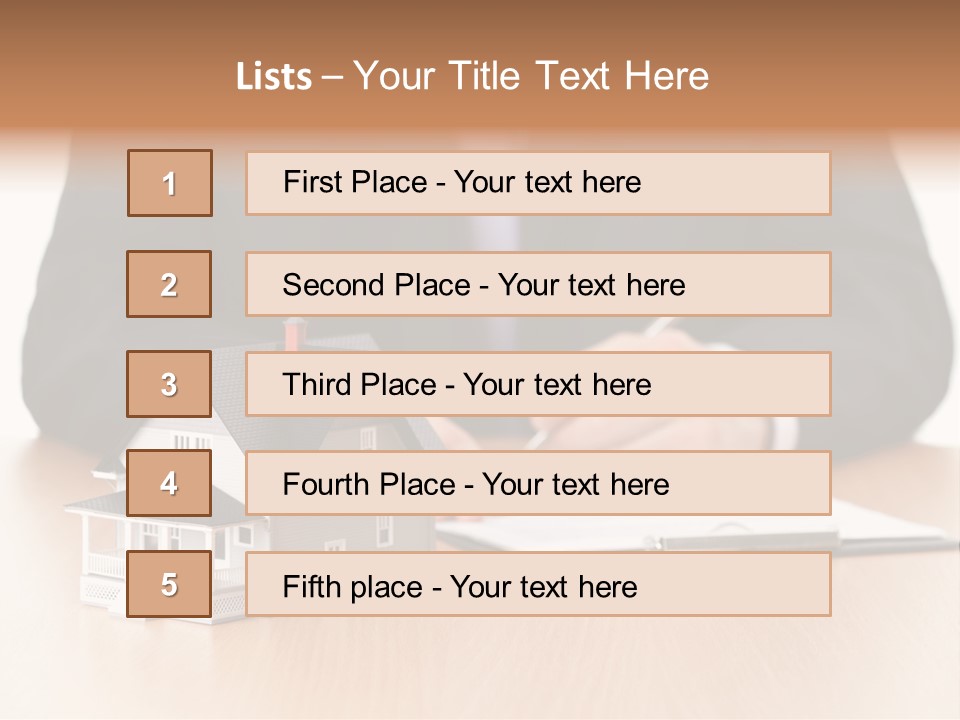The image size is (960, 720).
Task: Click "Your text here" in the second bar
Action: pos(592,285)
